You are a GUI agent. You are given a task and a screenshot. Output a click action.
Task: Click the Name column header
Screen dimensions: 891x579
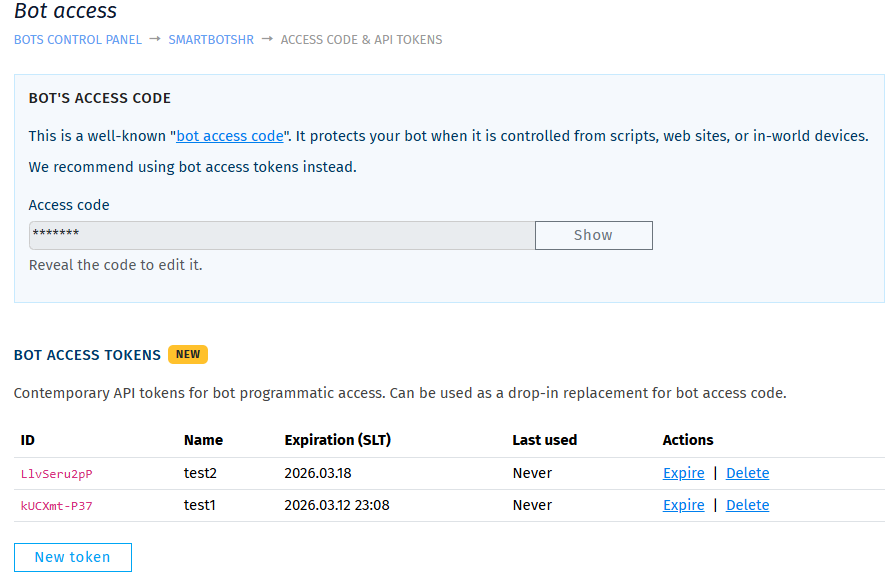point(203,440)
